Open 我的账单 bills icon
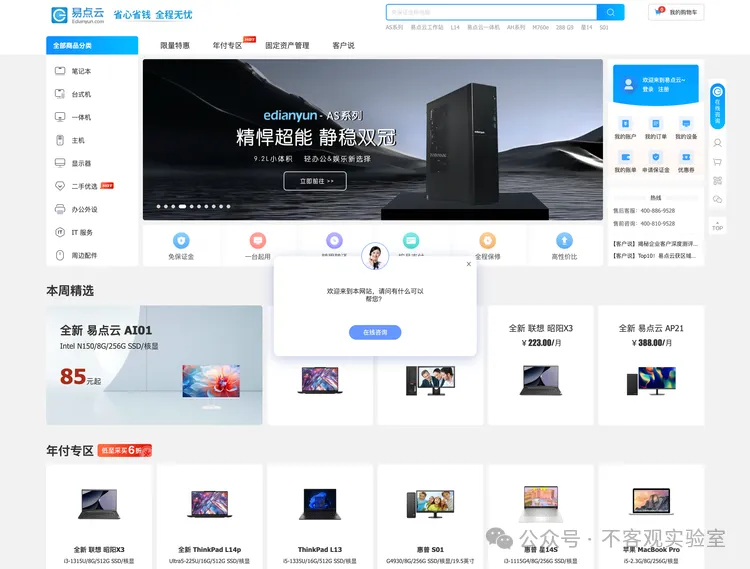This screenshot has height=569, width=750. (625, 157)
